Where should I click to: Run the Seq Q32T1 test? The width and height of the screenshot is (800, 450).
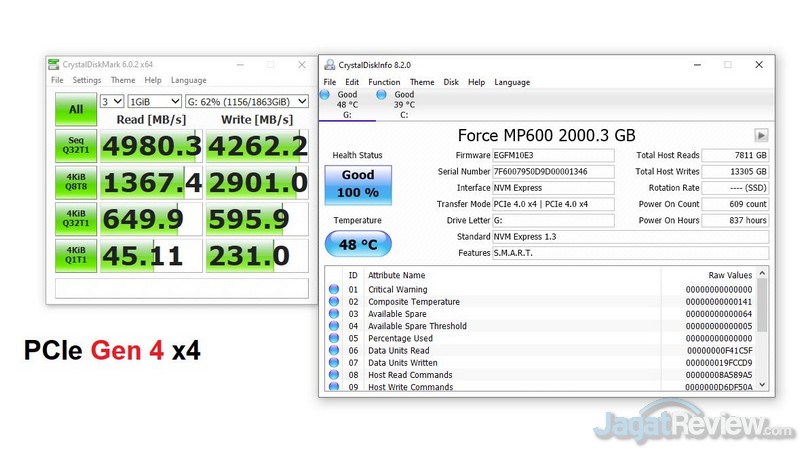(76, 145)
